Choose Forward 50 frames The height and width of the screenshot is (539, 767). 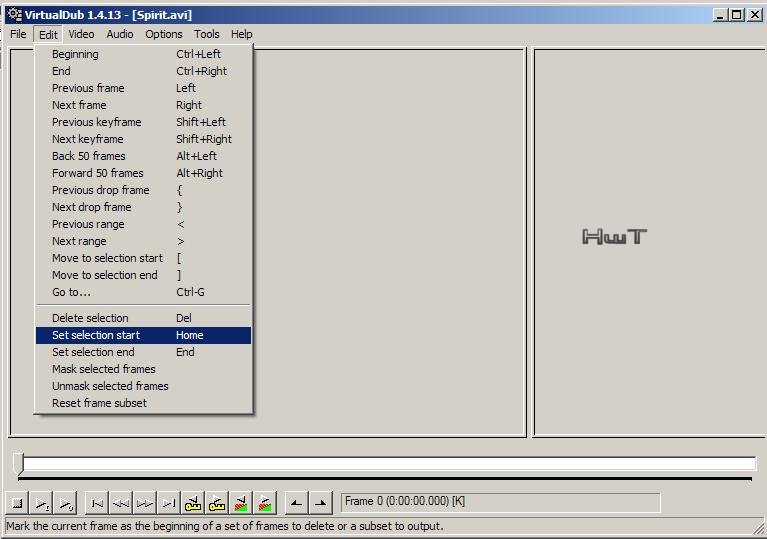143,173
